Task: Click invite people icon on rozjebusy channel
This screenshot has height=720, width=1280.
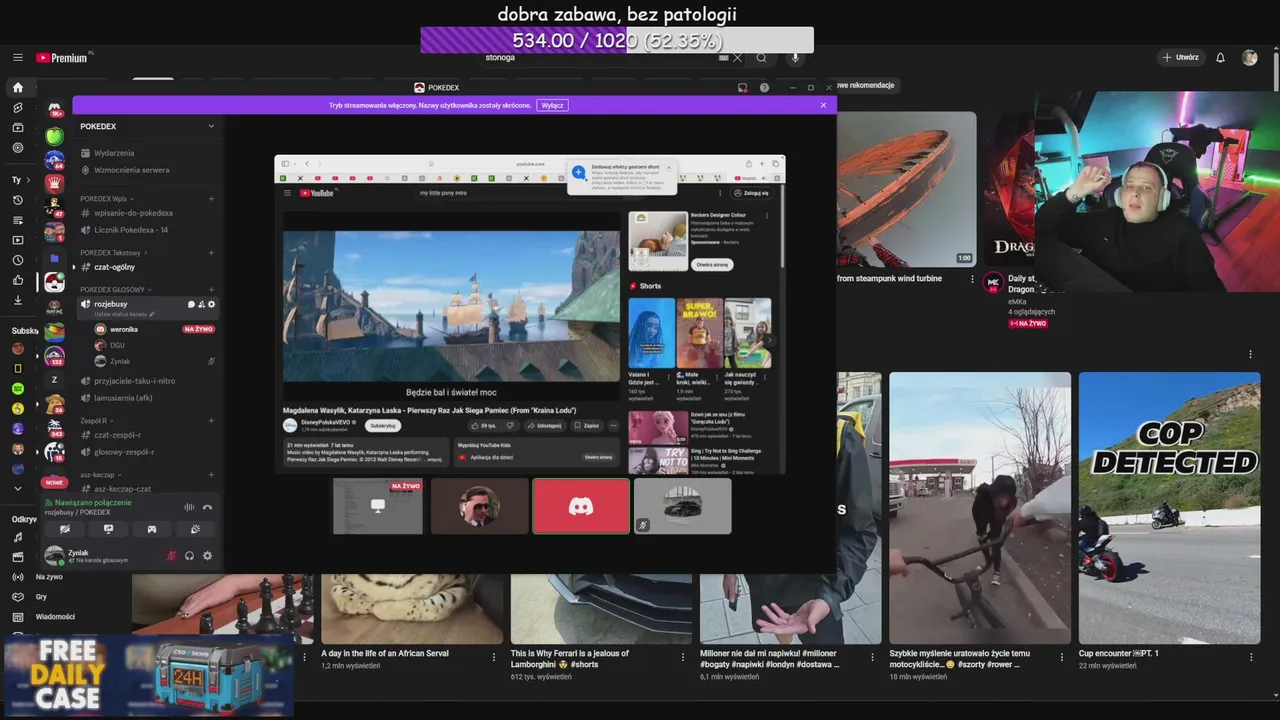Action: [201, 304]
